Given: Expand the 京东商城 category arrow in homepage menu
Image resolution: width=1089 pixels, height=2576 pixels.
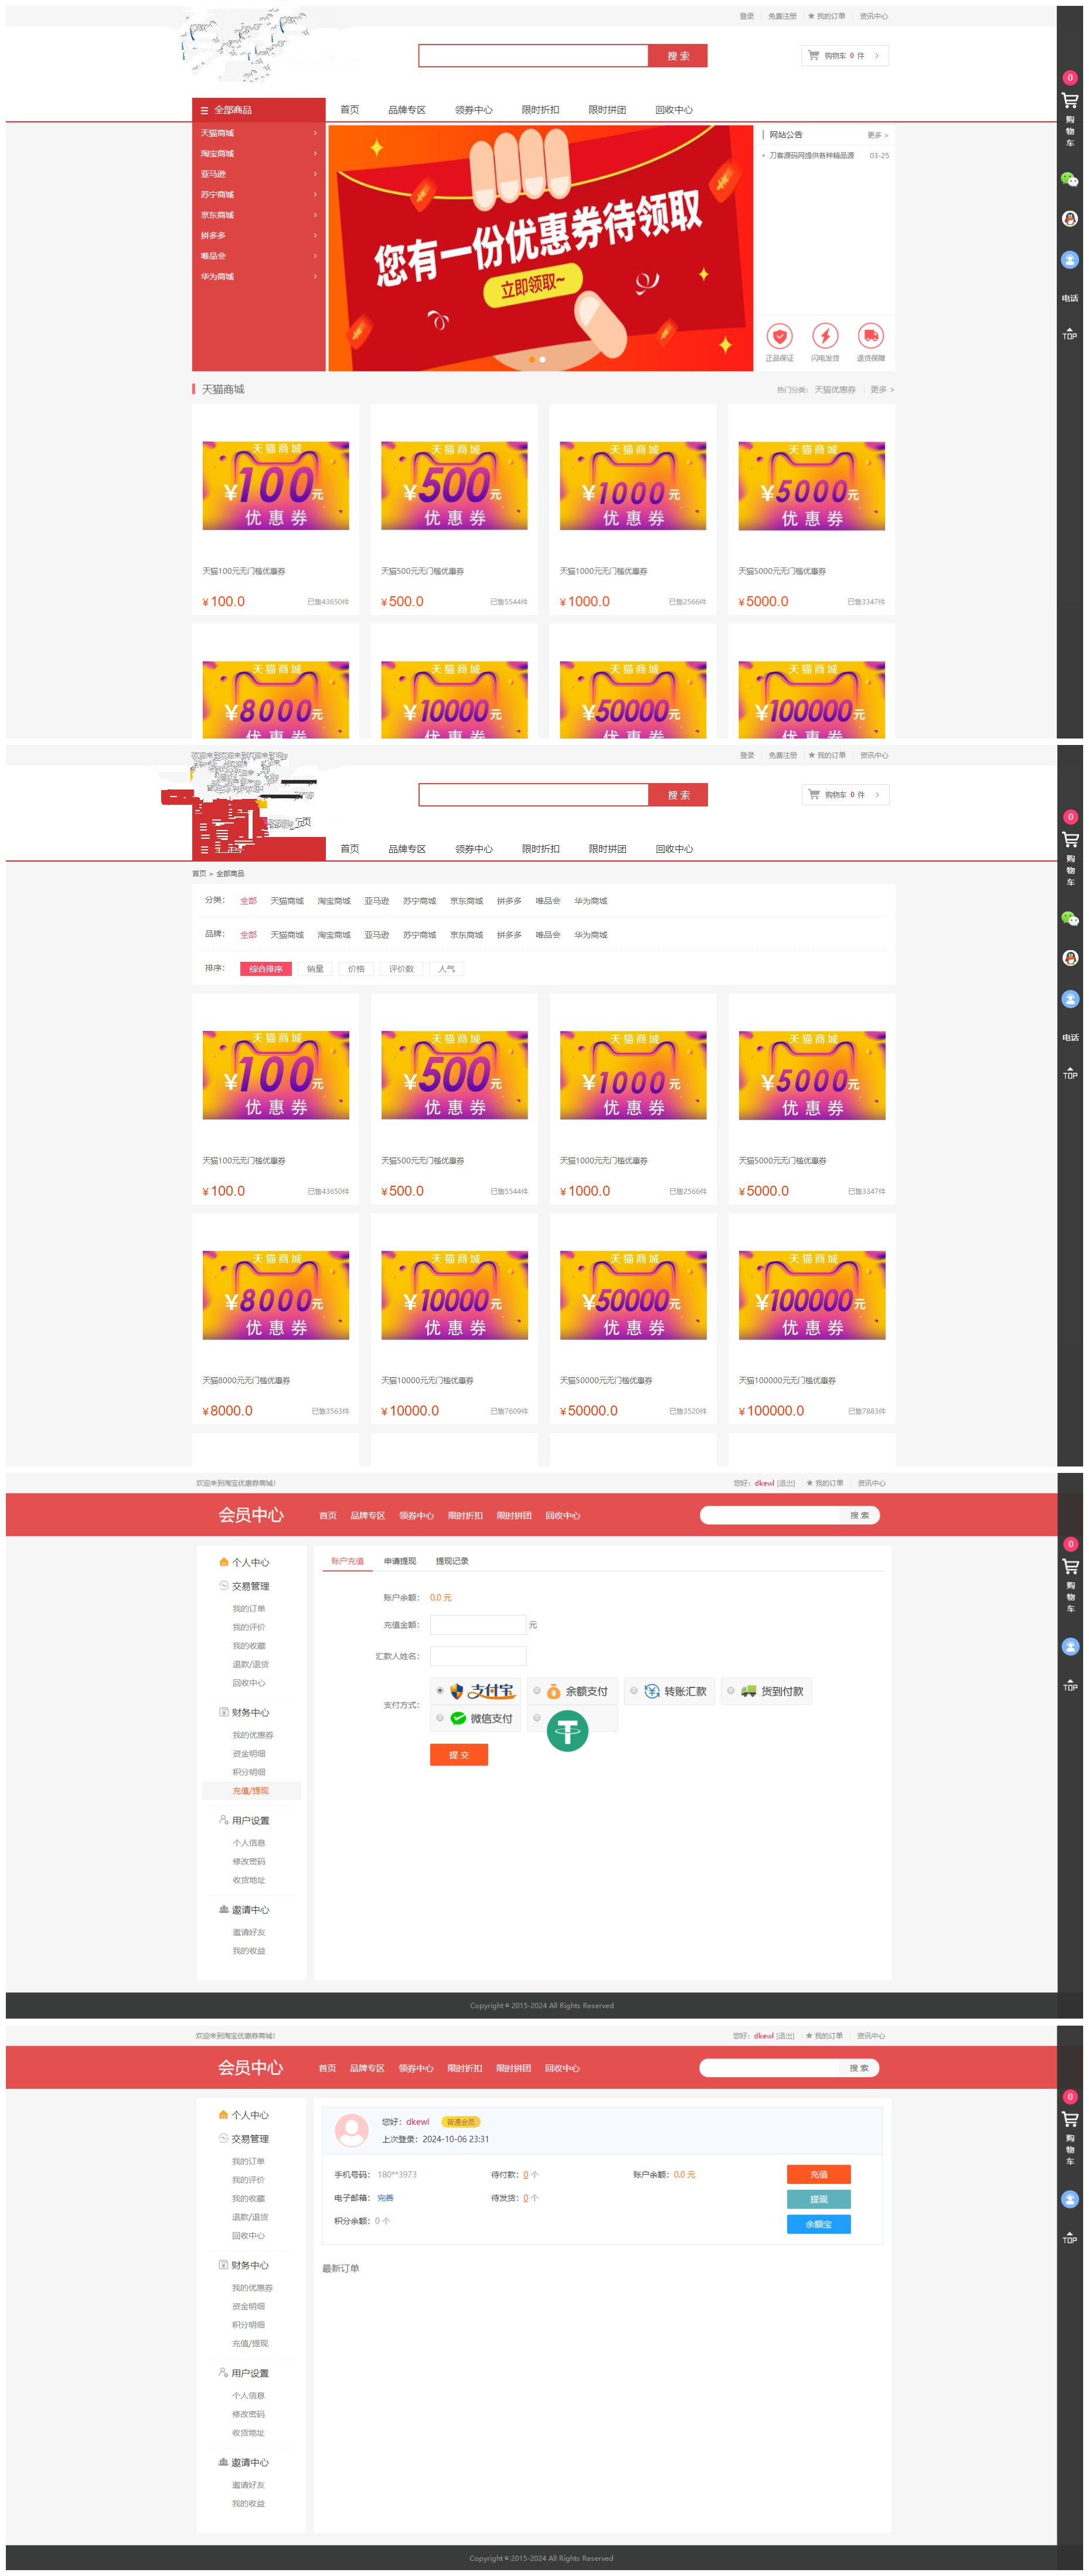Looking at the screenshot, I should (315, 215).
